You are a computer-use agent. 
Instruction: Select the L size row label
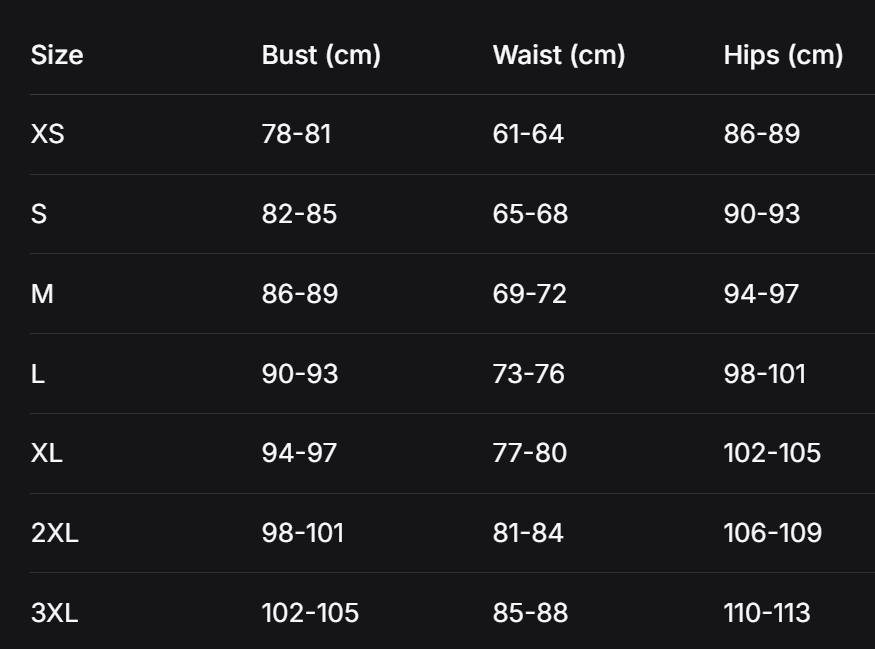(x=38, y=374)
